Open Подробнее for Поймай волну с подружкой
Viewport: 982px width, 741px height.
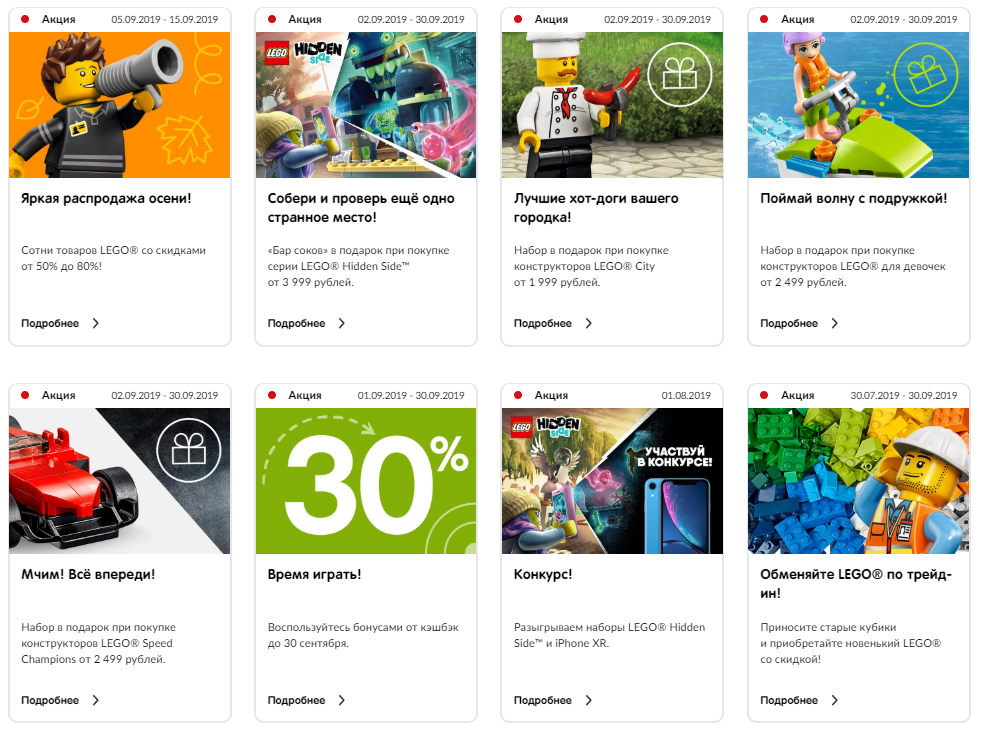tap(789, 323)
